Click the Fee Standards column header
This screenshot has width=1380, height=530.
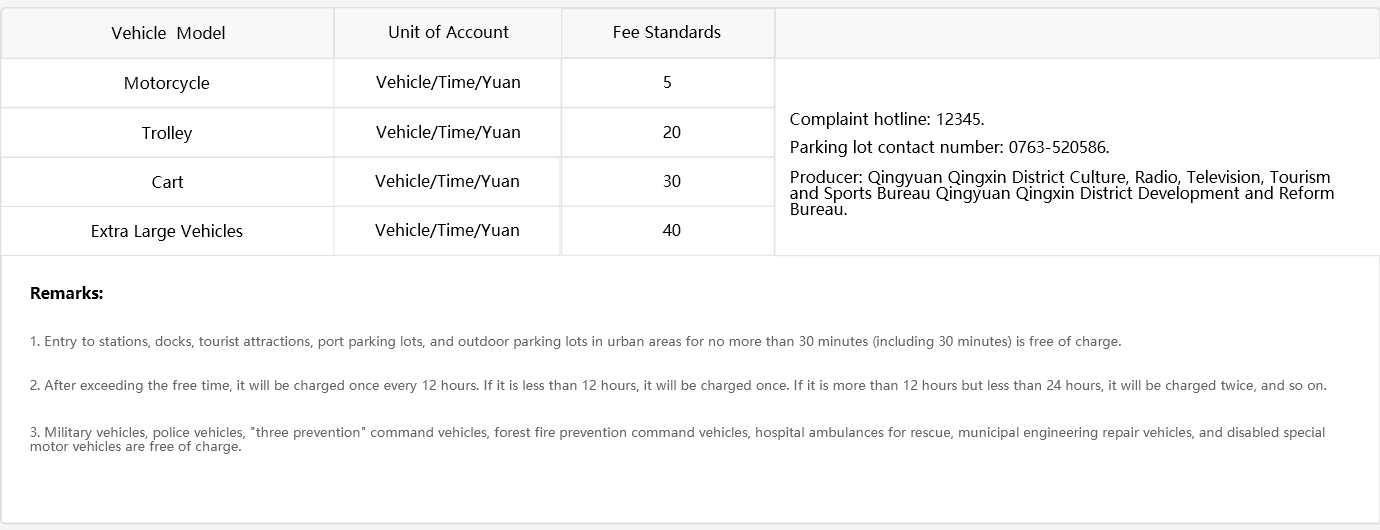tap(667, 32)
